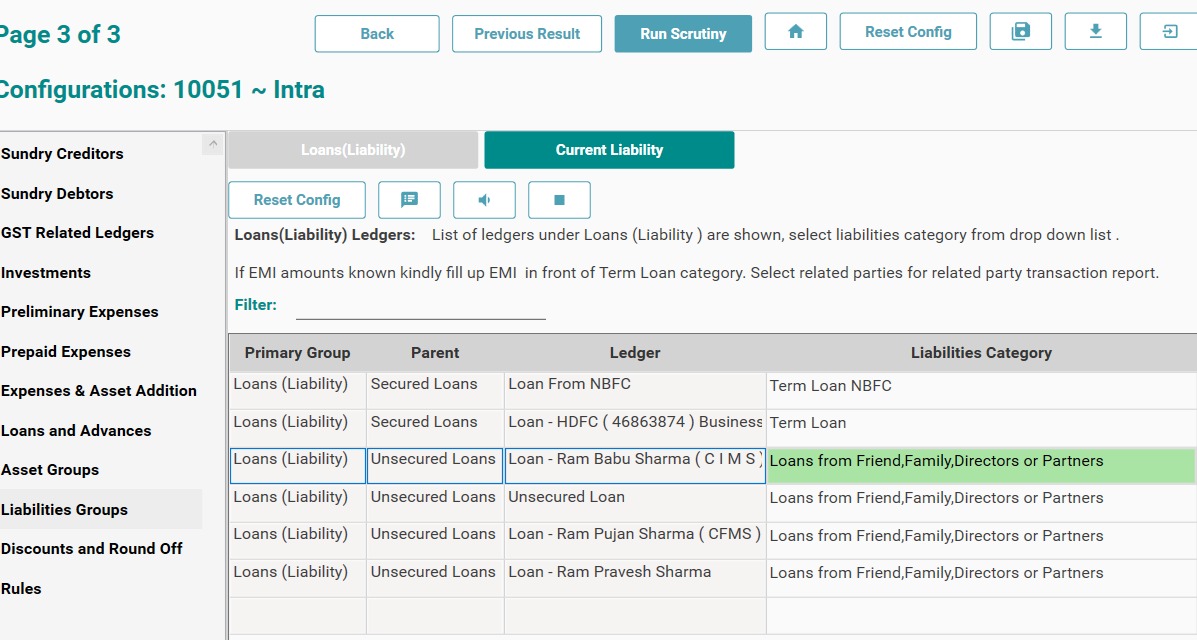1197x640 pixels.
Task: Click the sidebar scroll-up arrow
Action: tap(212, 145)
